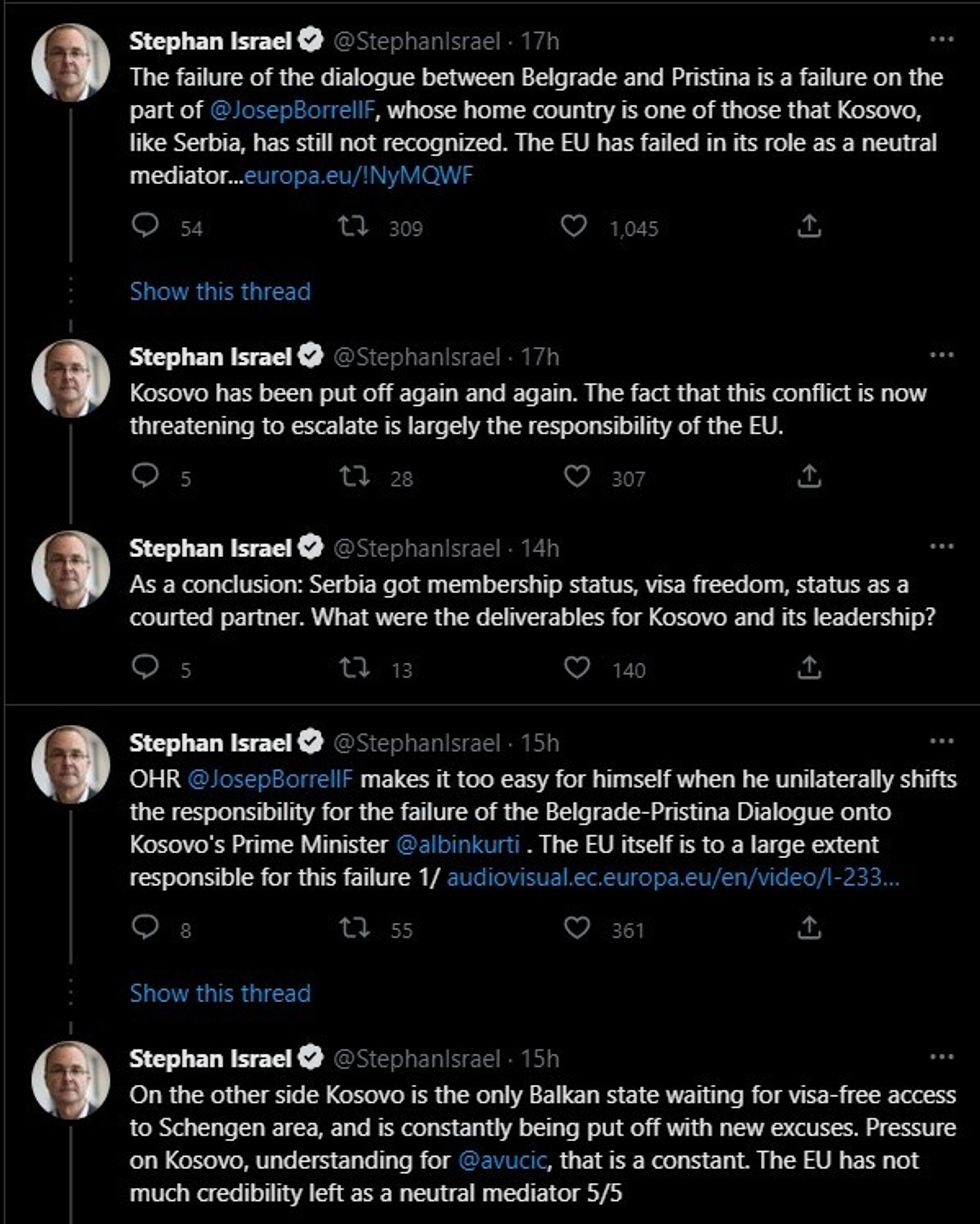Open three-dot menu on the 14h tweet
Screen dimensions: 980x1224
(x=942, y=547)
